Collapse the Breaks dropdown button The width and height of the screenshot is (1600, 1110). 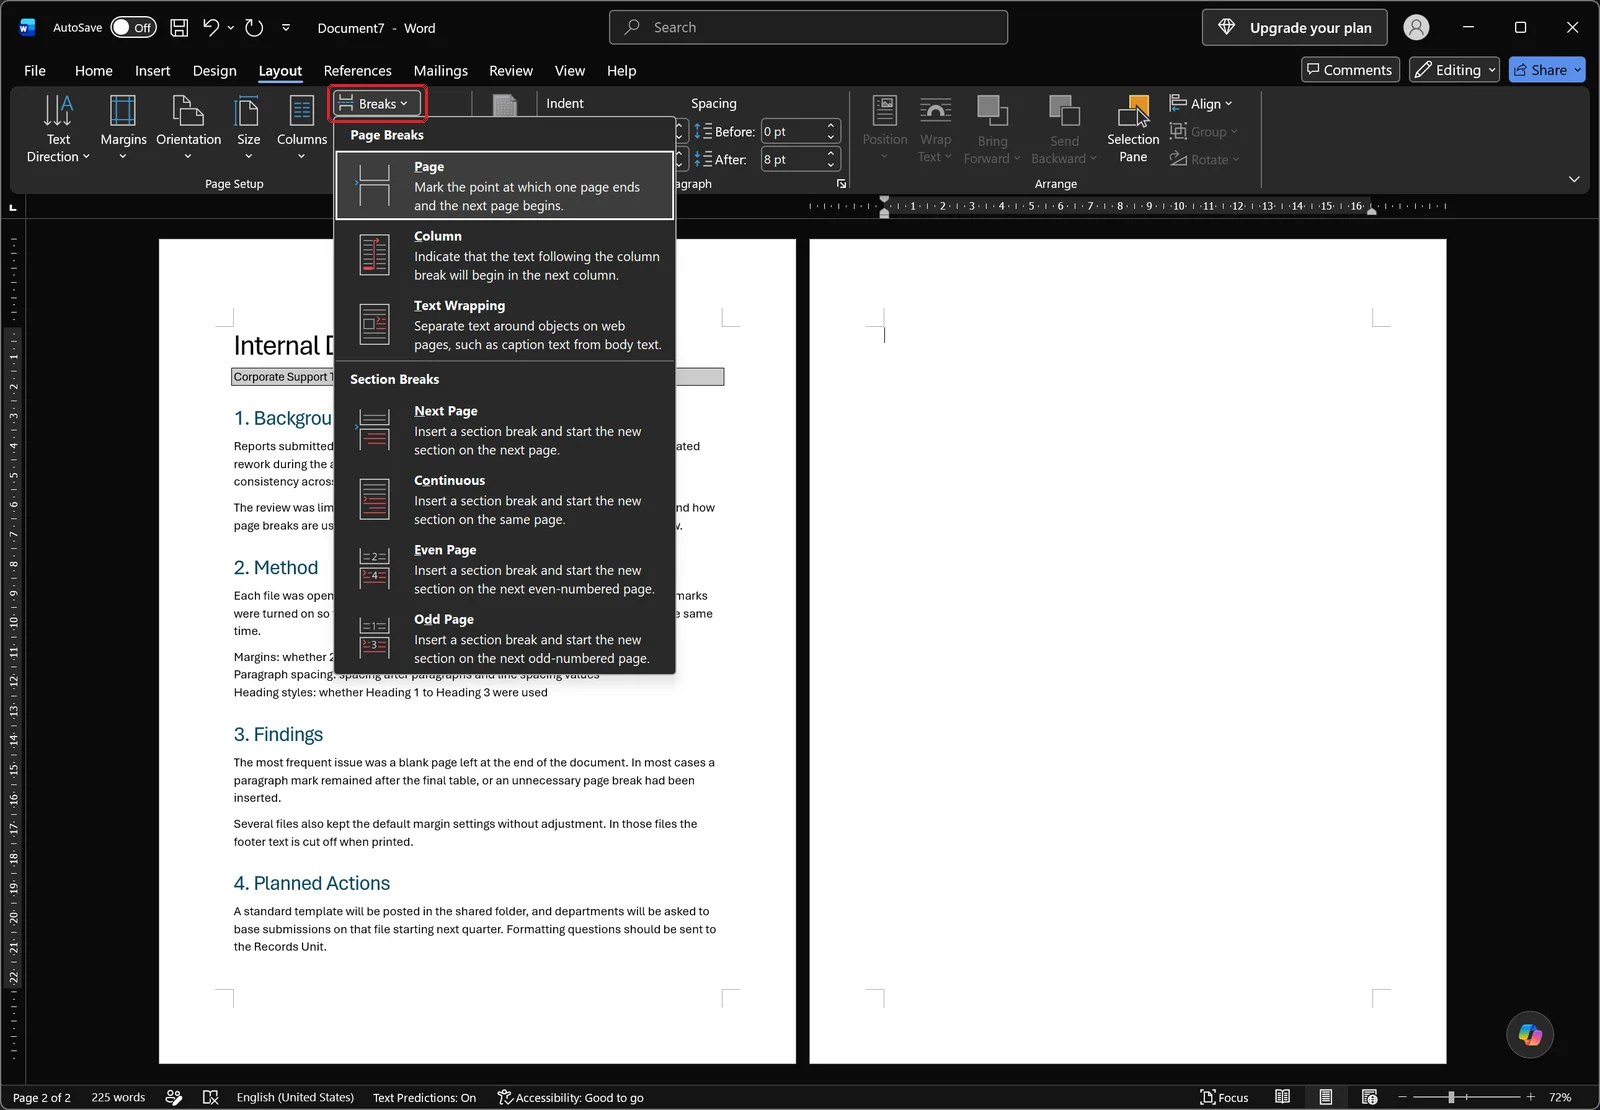tap(377, 103)
